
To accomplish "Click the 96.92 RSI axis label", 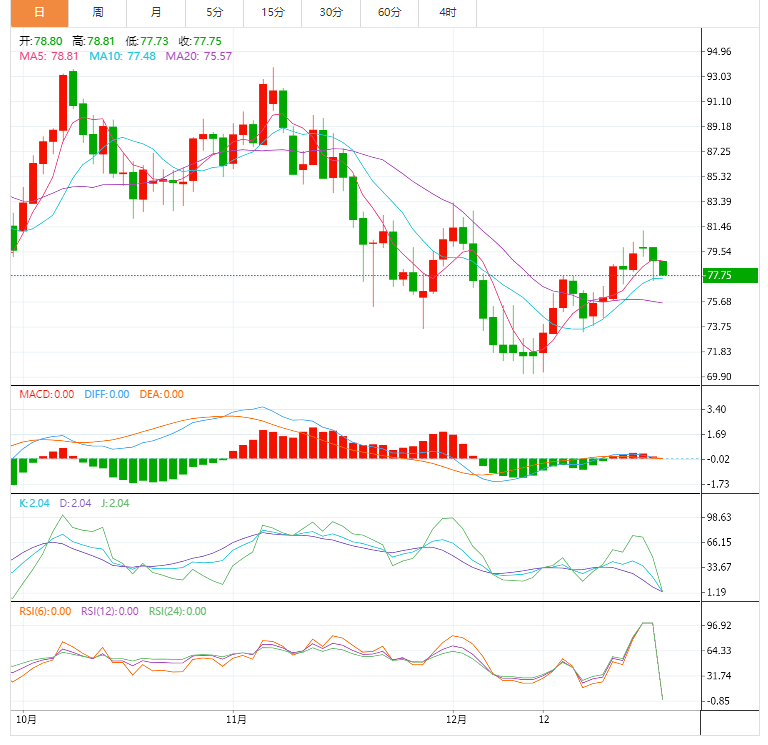I will click(719, 625).
